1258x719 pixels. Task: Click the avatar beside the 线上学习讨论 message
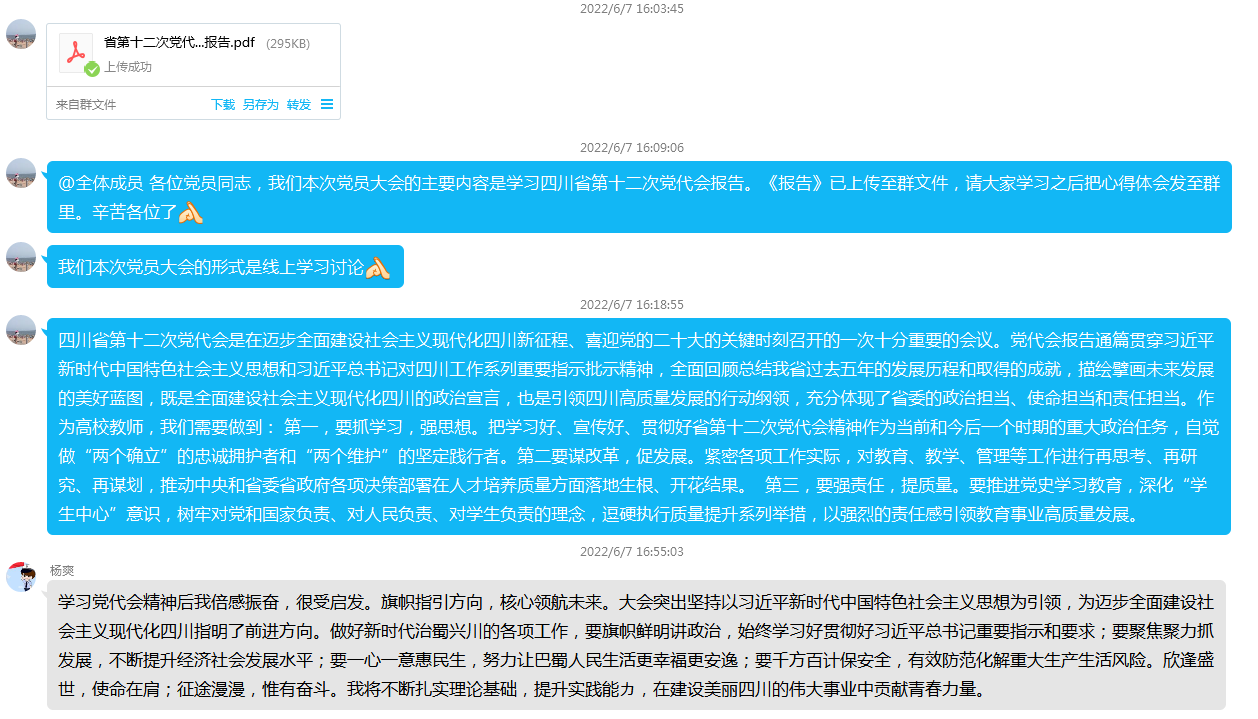(21, 257)
